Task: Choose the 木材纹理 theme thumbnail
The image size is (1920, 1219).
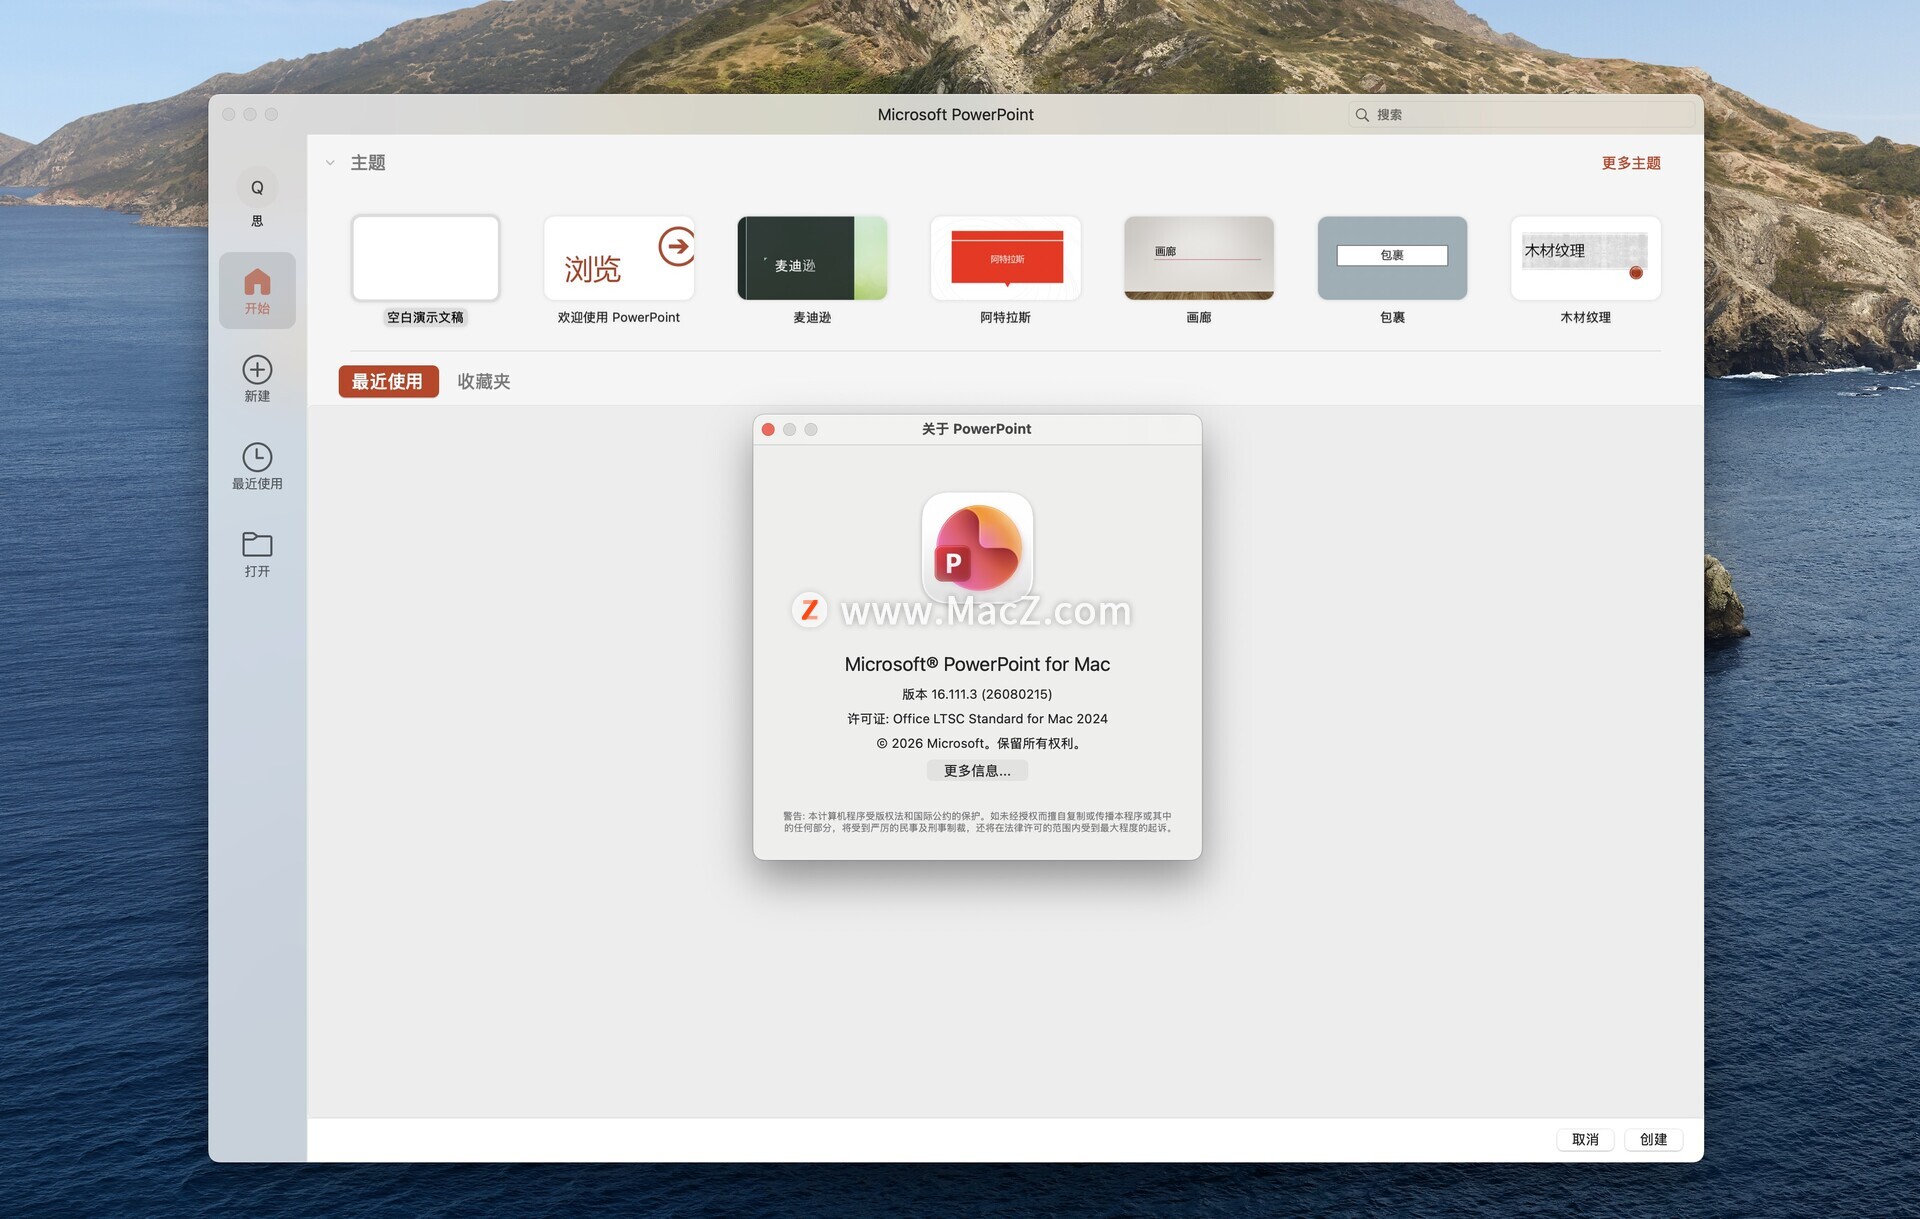Action: tap(1586, 258)
